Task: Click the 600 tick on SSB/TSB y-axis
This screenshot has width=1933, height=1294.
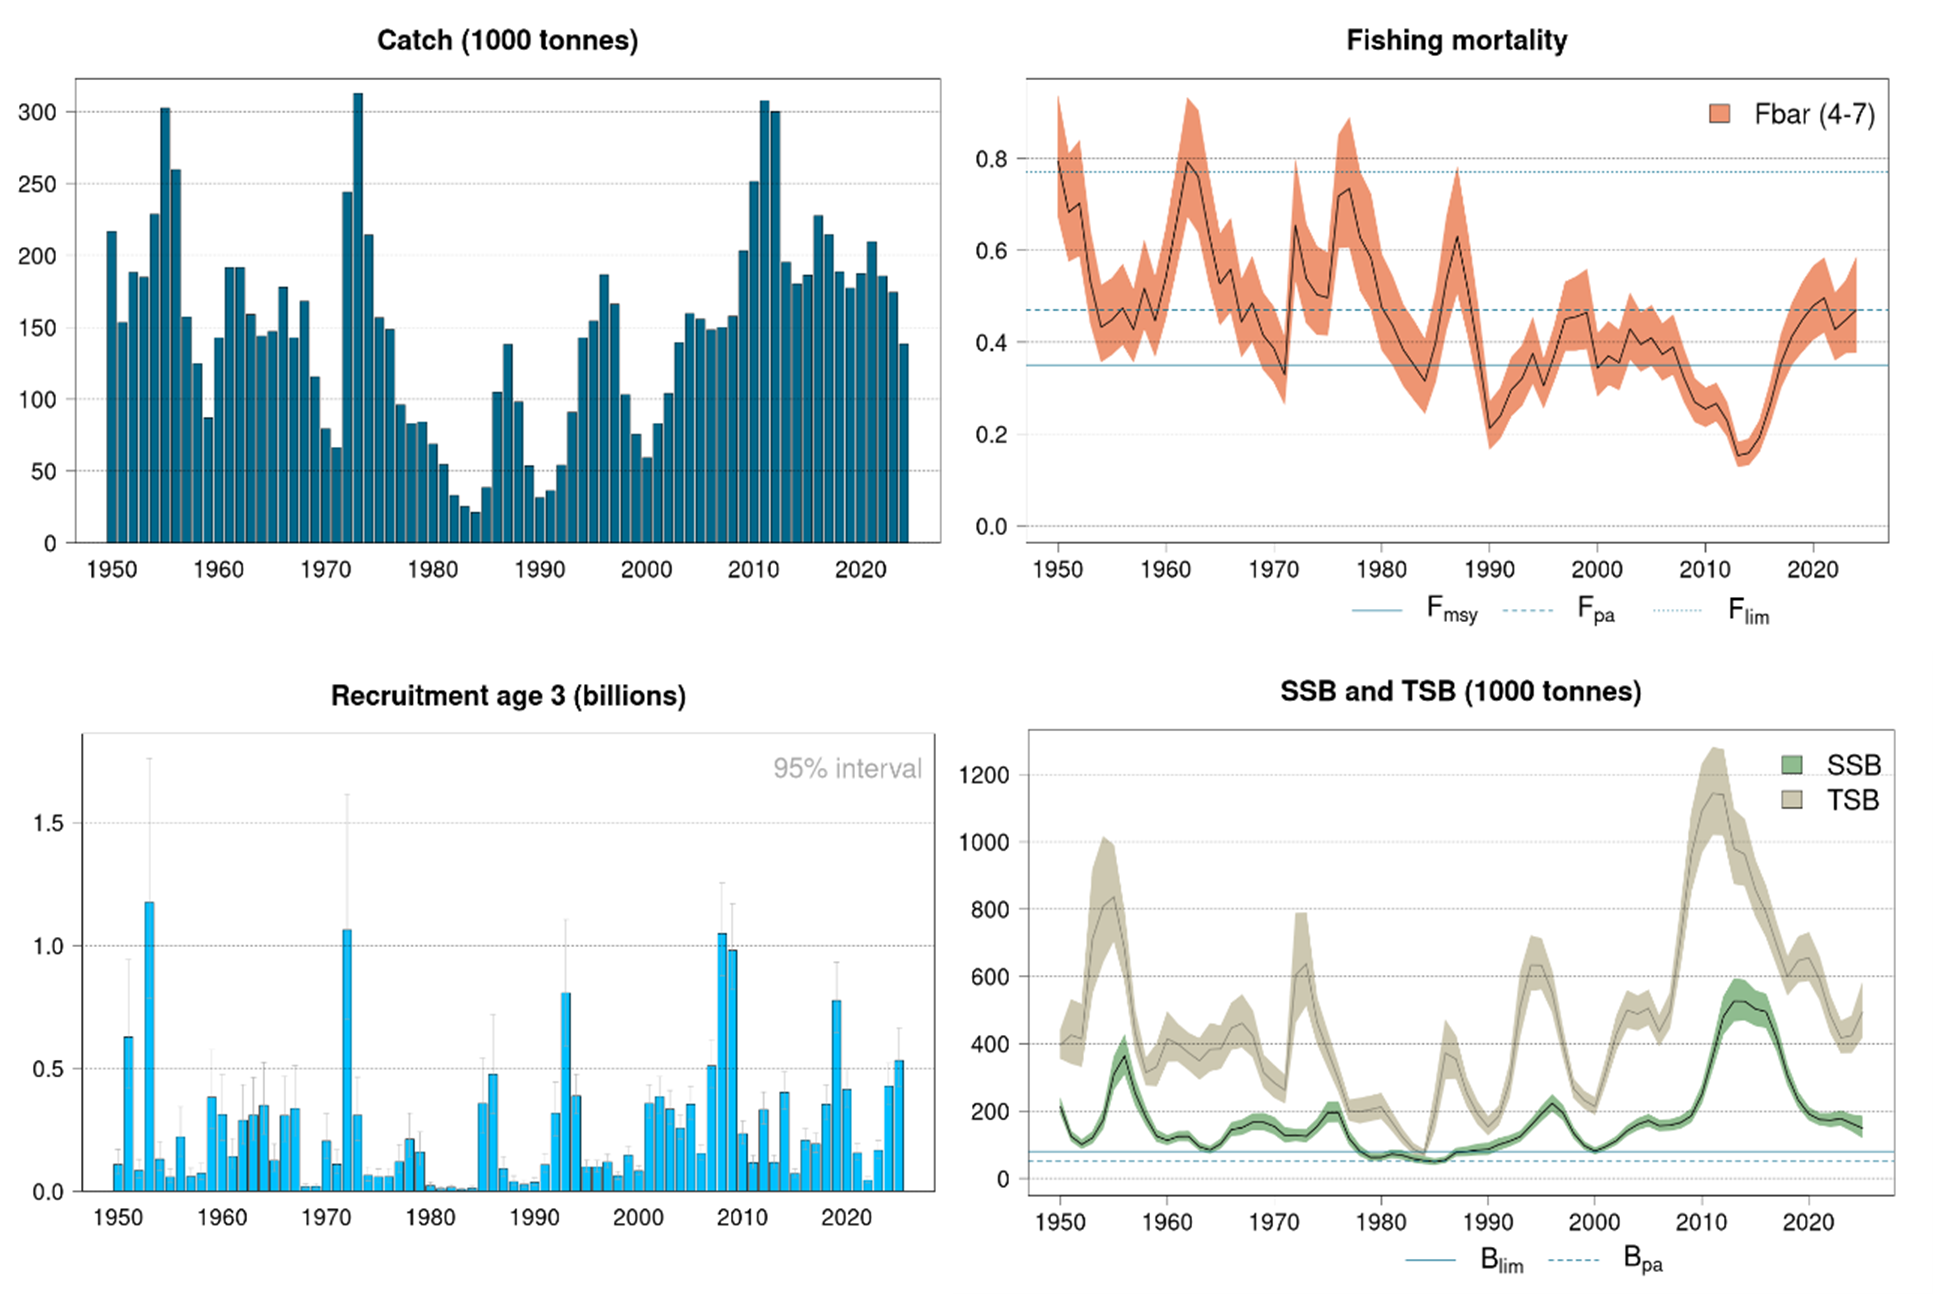Action: 990,976
